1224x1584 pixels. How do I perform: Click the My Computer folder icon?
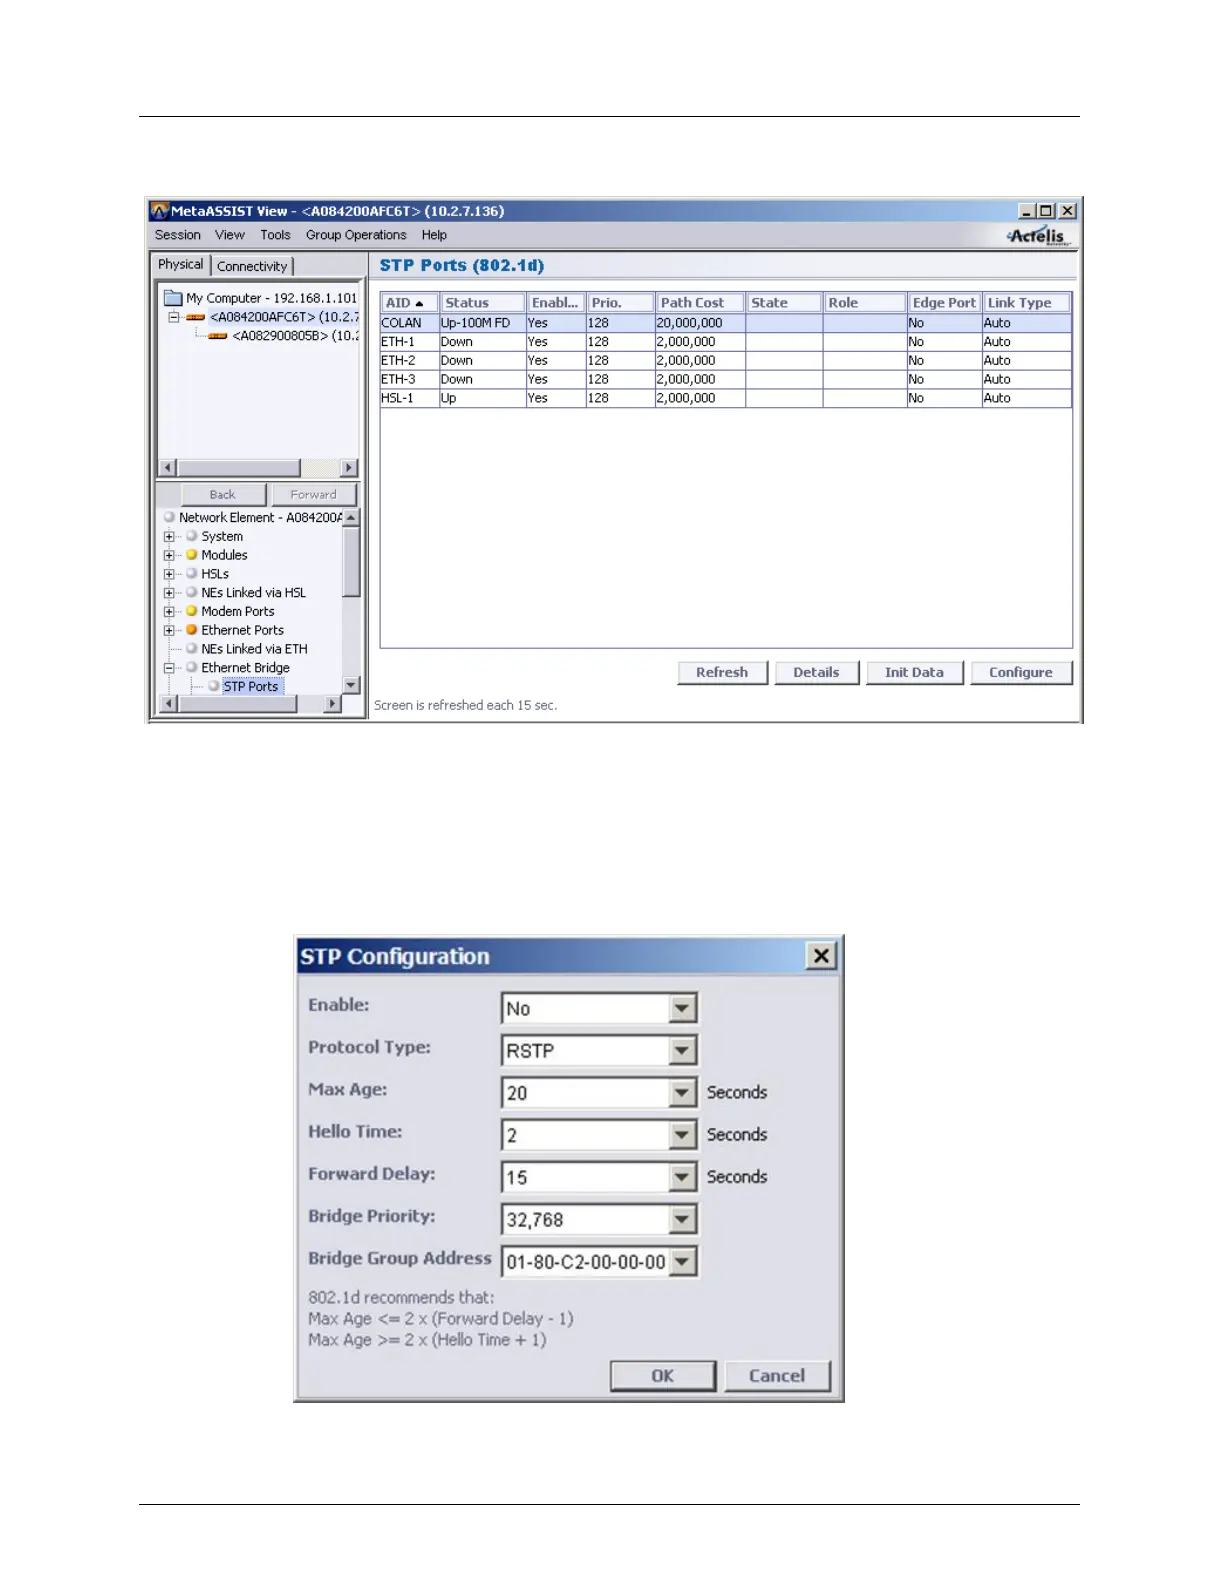coord(173,298)
